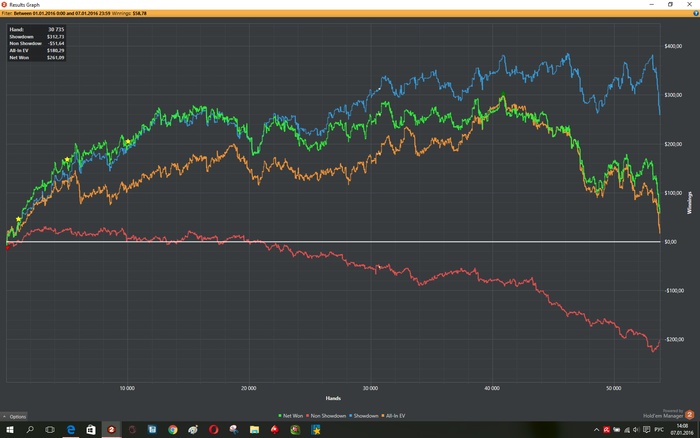Toggle the Non Showdown legend entry
This screenshot has width=700, height=438.
pyautogui.click(x=325, y=416)
